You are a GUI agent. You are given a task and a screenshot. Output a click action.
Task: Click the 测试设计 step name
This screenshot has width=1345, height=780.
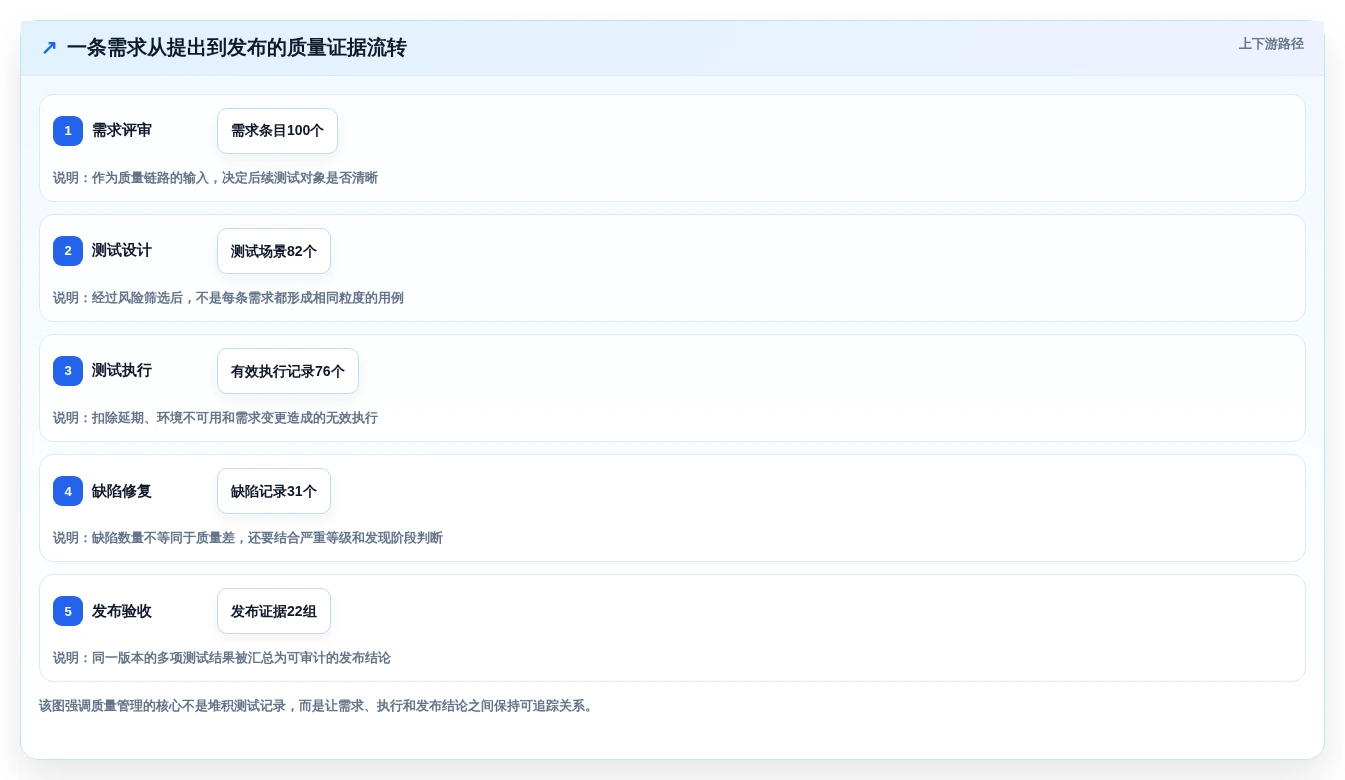122,251
